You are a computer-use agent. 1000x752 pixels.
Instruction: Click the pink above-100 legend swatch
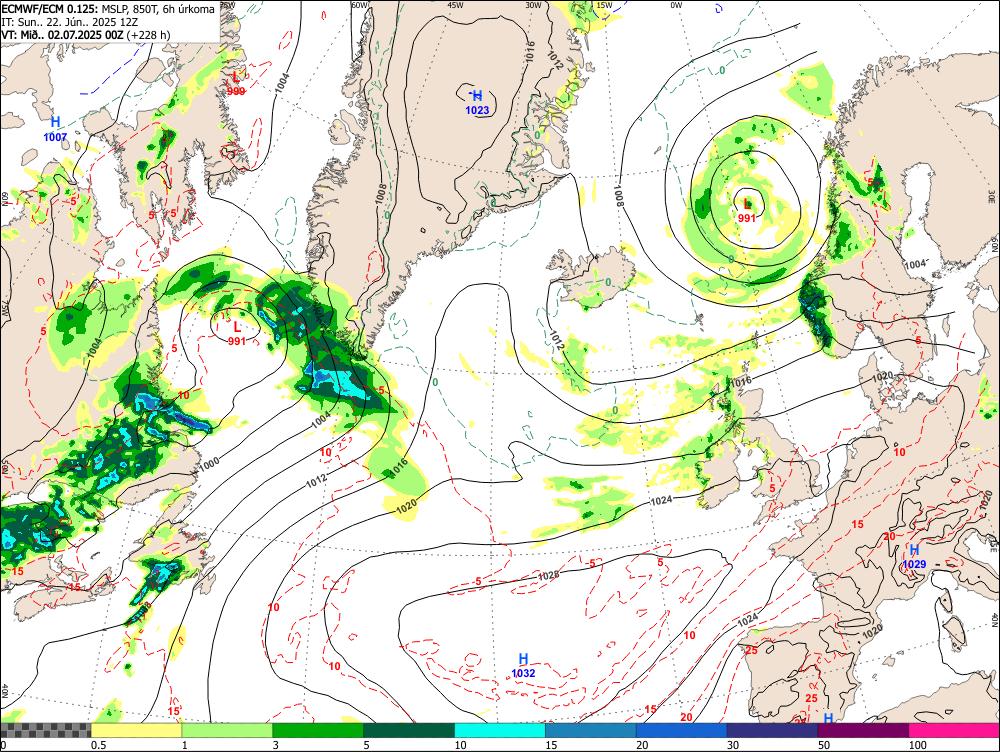954,730
